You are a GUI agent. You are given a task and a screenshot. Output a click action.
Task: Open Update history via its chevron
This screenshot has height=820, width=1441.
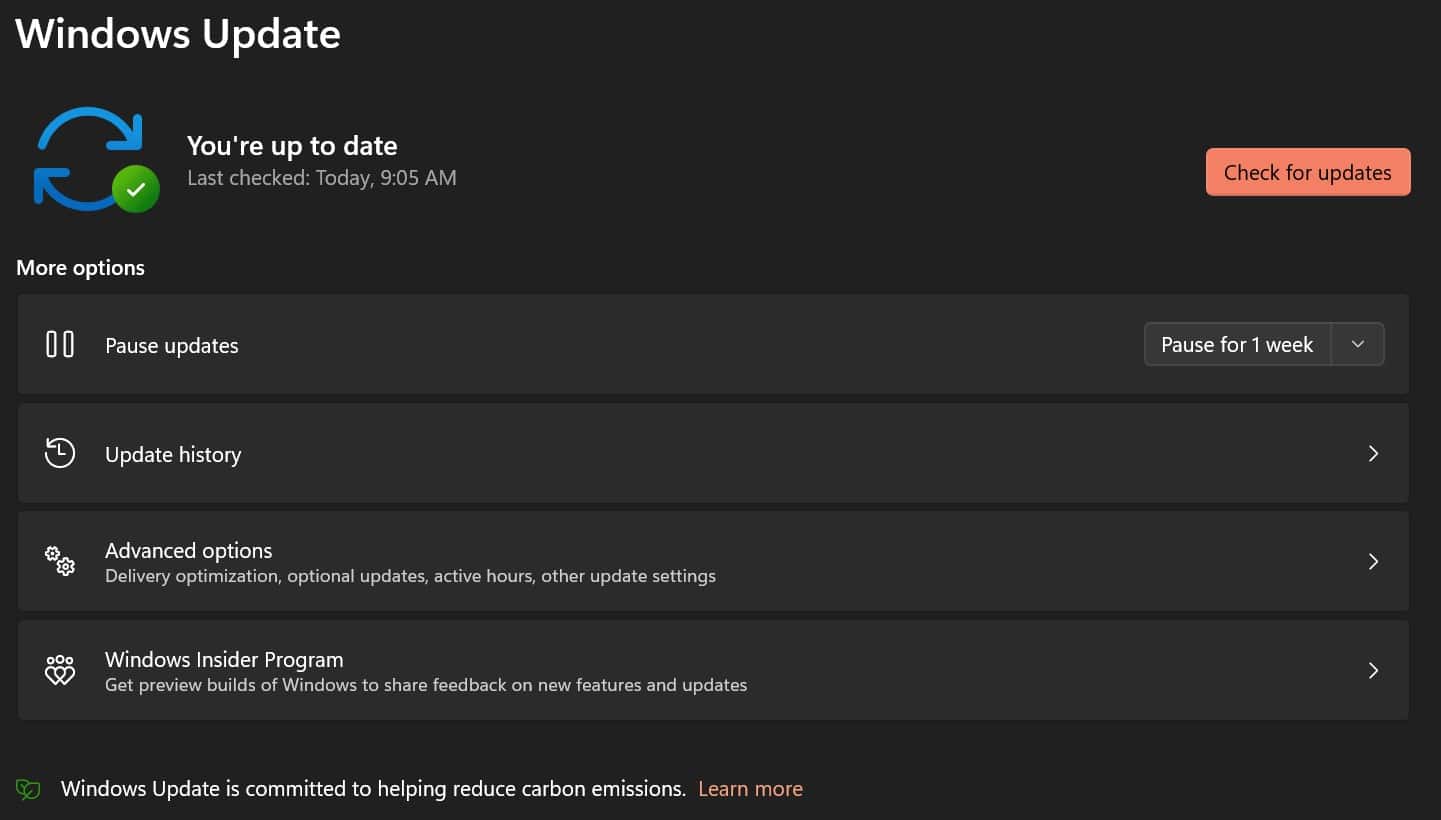(1373, 454)
